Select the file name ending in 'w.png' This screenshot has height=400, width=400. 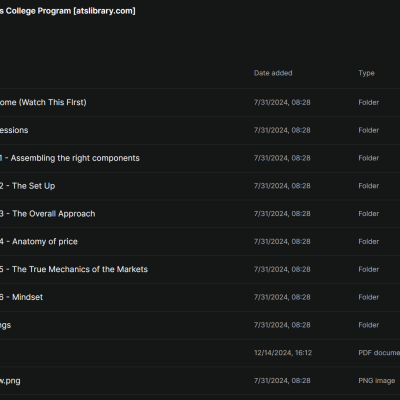pyautogui.click(x=10, y=381)
